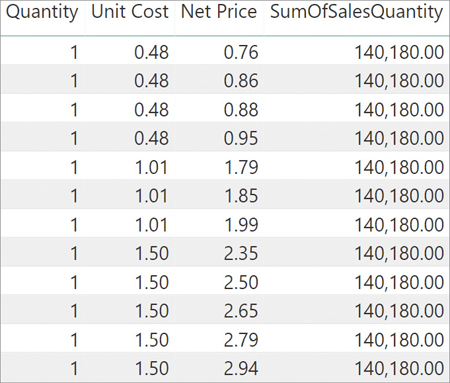This screenshot has height=383, width=450.
Task: Select Net Price cell 2.65
Action: (x=241, y=311)
